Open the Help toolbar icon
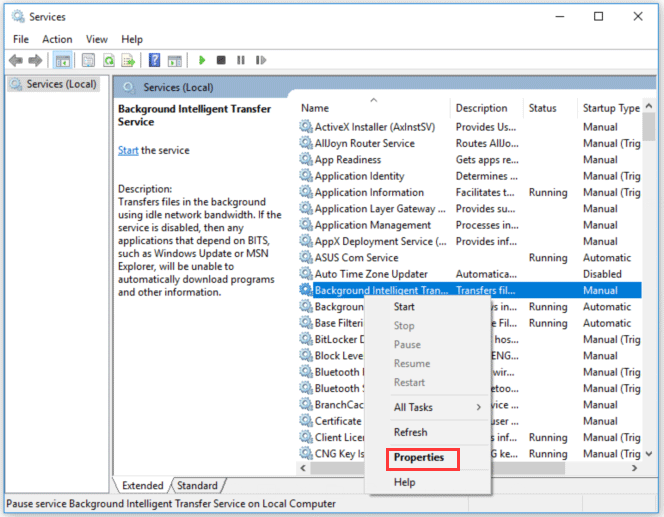Image resolution: width=664 pixels, height=517 pixels. 155,60
